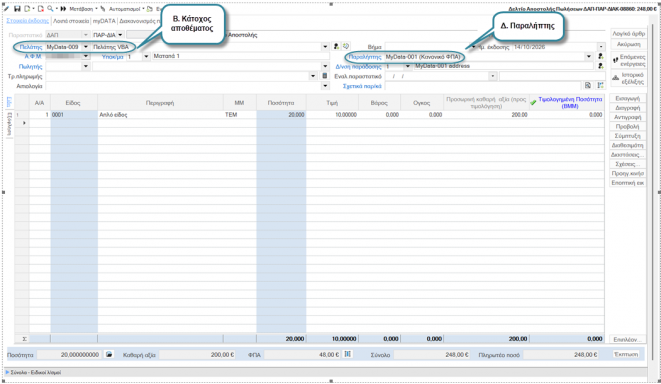Open the Δ/νση παράδοσης number dropdown
661x384 pixels.
[x=407, y=66]
